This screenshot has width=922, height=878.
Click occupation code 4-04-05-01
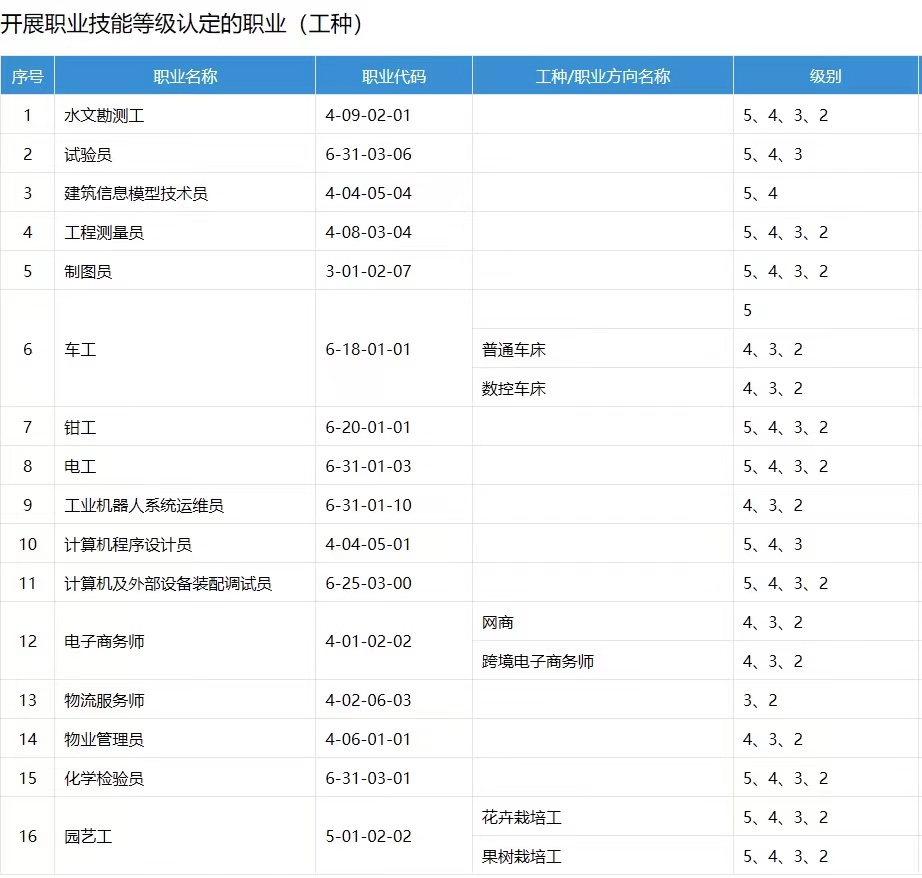coord(368,544)
